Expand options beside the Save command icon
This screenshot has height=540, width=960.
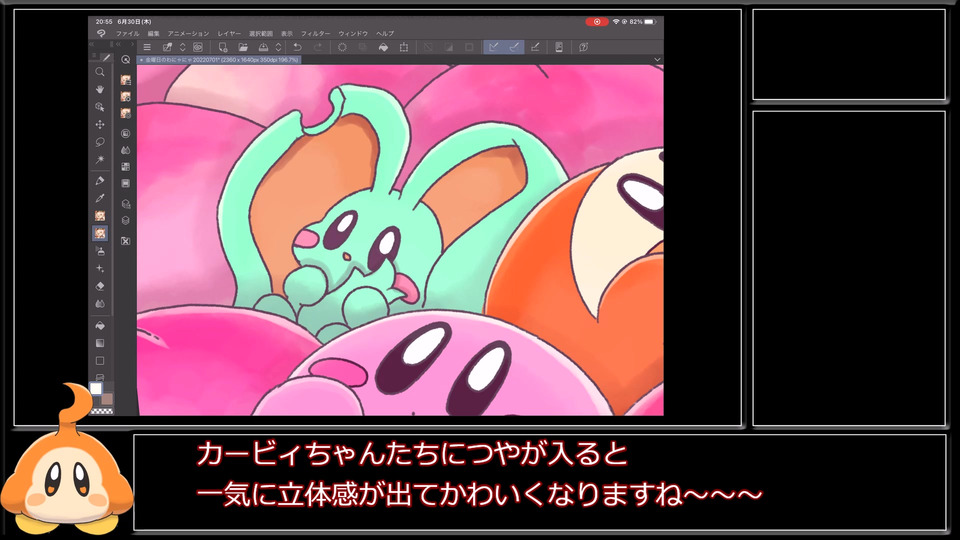tap(278, 47)
